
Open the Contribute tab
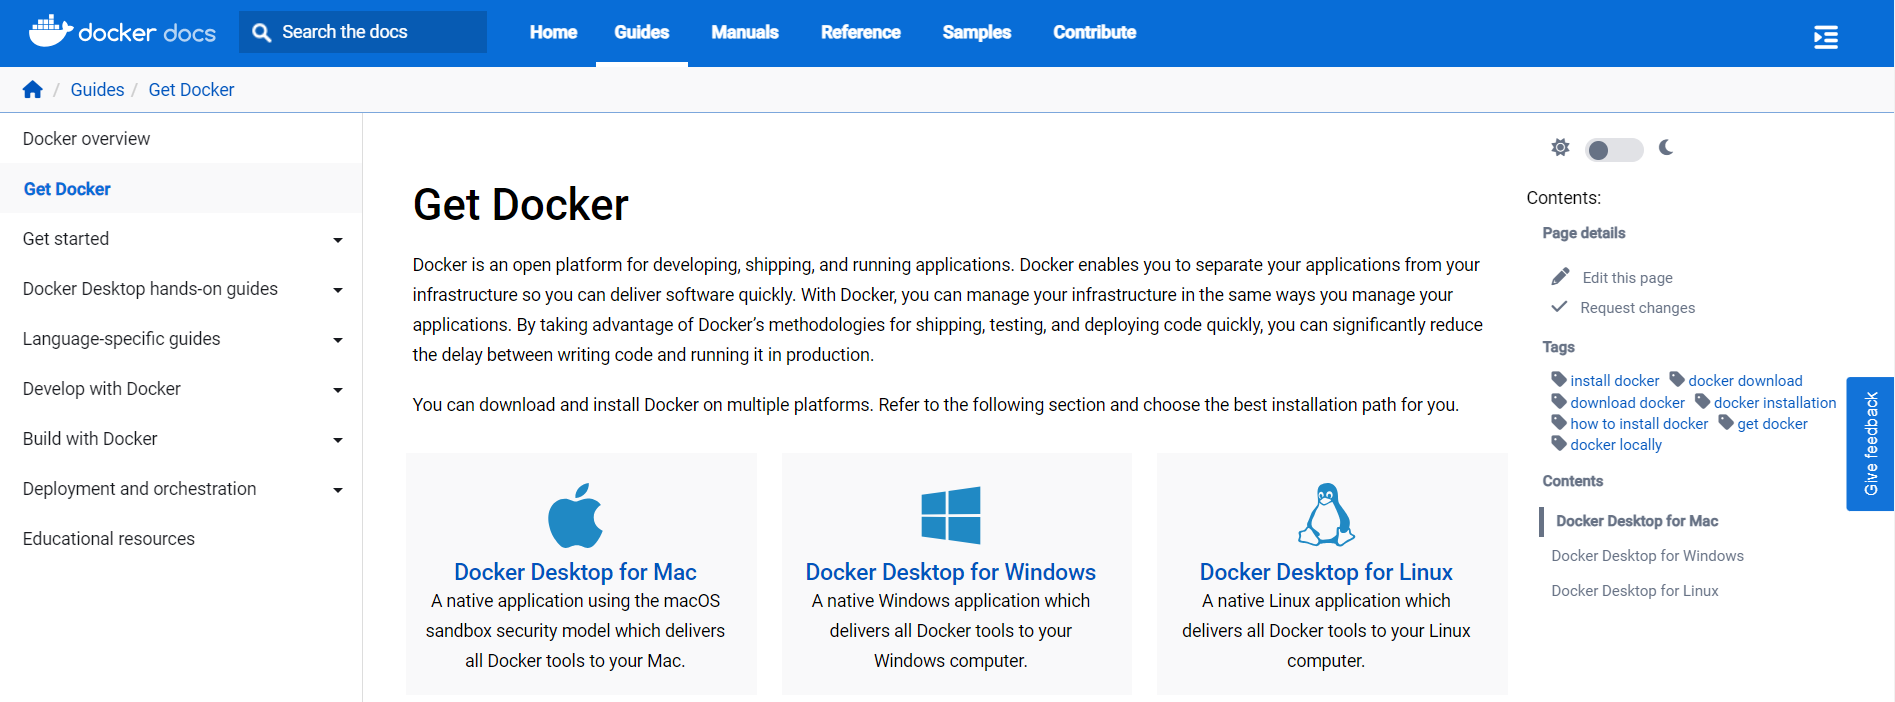[x=1095, y=32]
